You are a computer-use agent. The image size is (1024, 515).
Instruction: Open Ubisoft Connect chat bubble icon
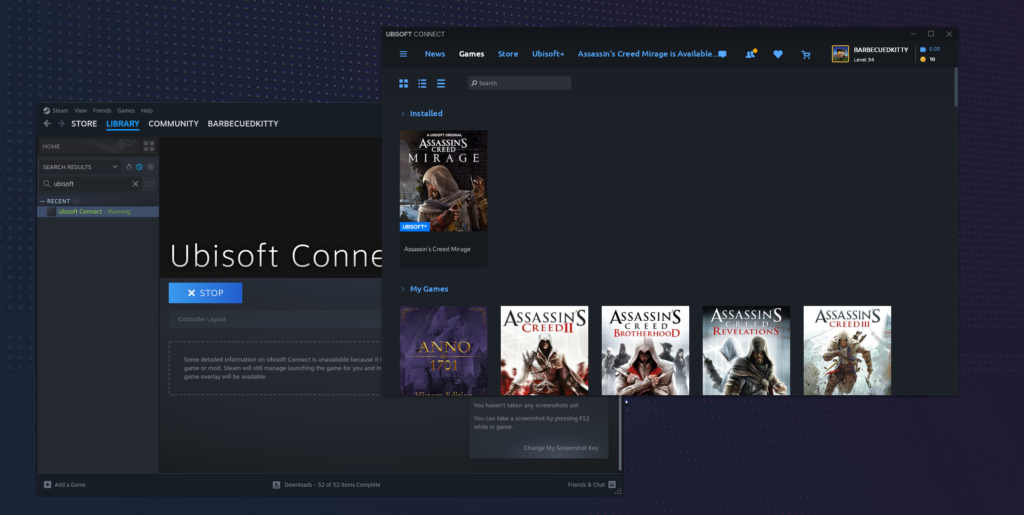tap(722, 54)
